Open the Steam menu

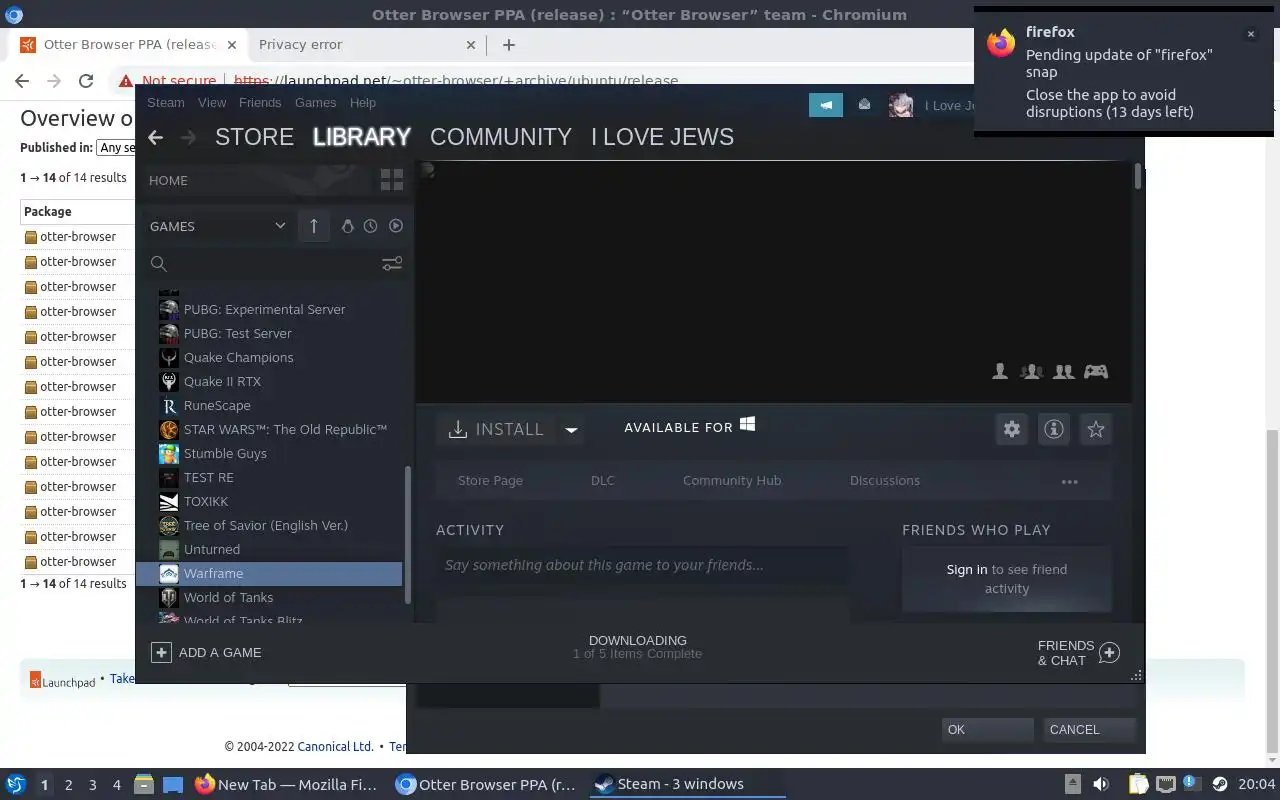pos(166,102)
